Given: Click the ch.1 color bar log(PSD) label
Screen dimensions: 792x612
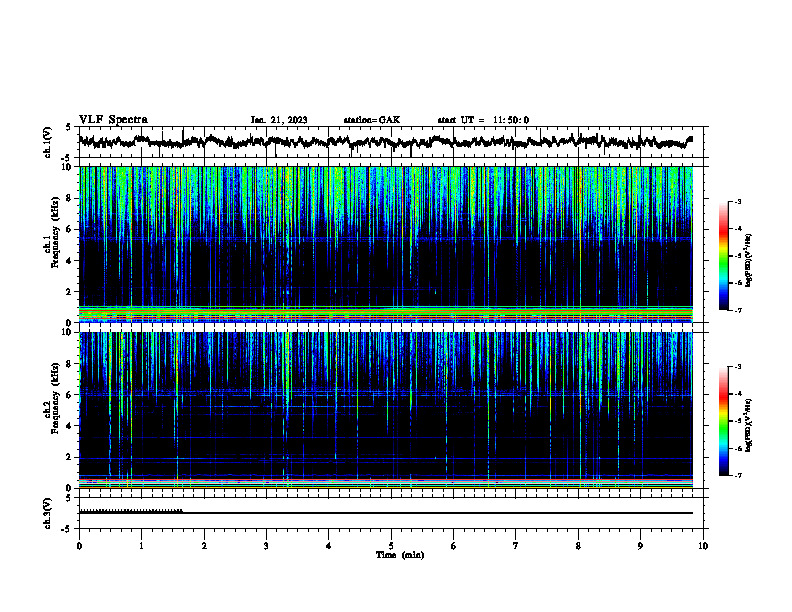Looking at the screenshot, I should 749,260.
